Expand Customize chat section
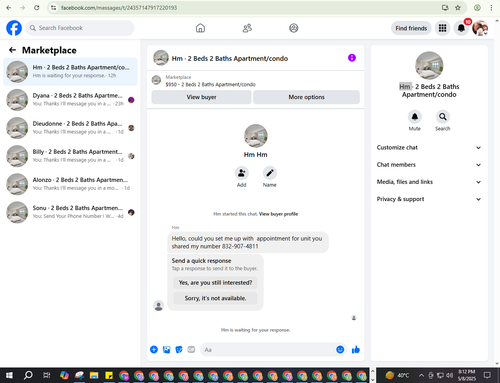The image size is (500, 383). 429,148
